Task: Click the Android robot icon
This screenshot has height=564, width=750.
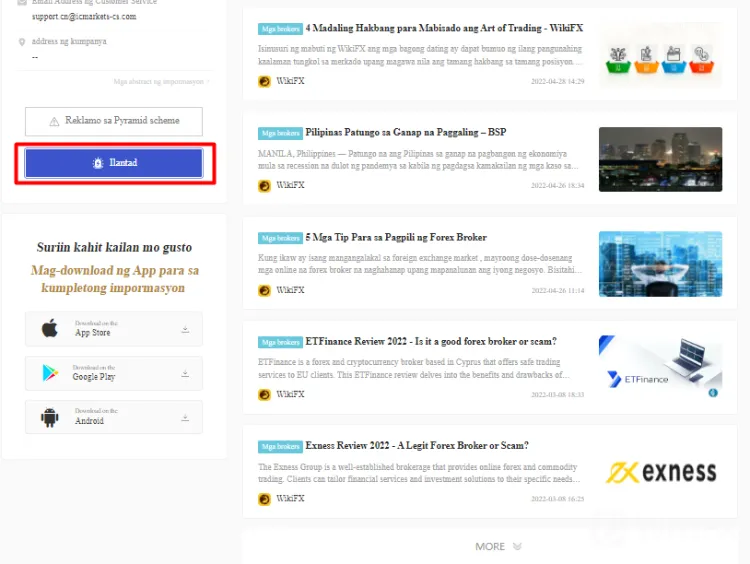Action: click(x=50, y=417)
